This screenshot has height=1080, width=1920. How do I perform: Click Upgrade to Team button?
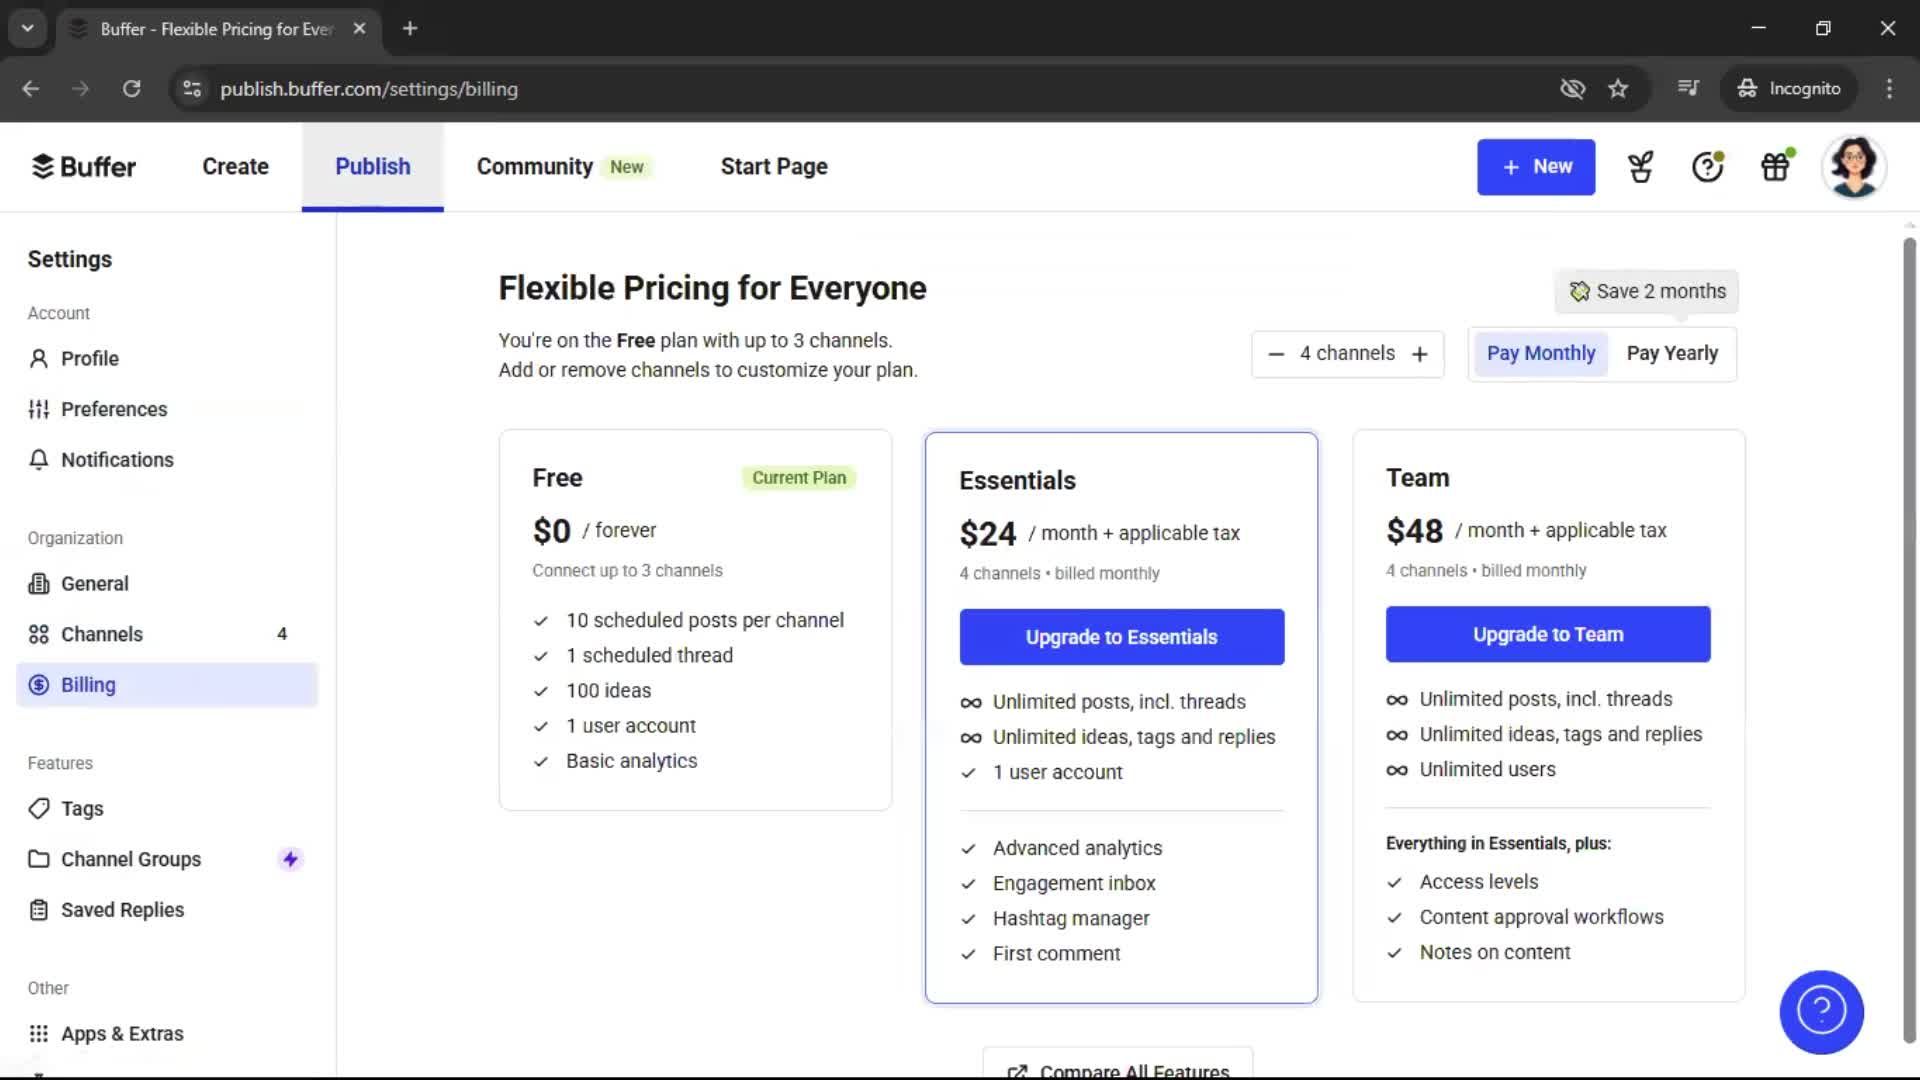(1547, 634)
